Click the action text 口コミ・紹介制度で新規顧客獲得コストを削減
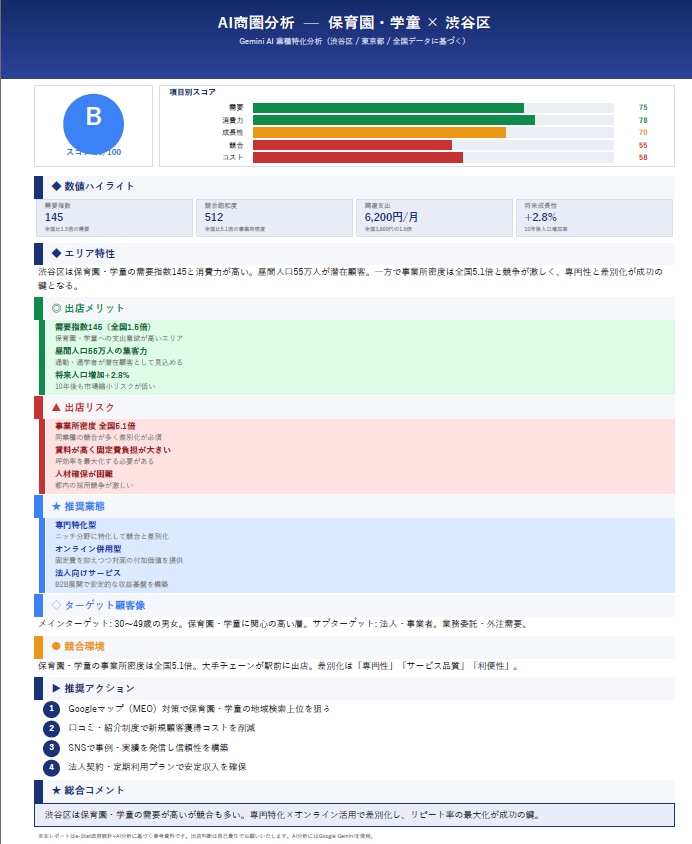Image resolution: width=692 pixels, height=844 pixels. (161, 728)
